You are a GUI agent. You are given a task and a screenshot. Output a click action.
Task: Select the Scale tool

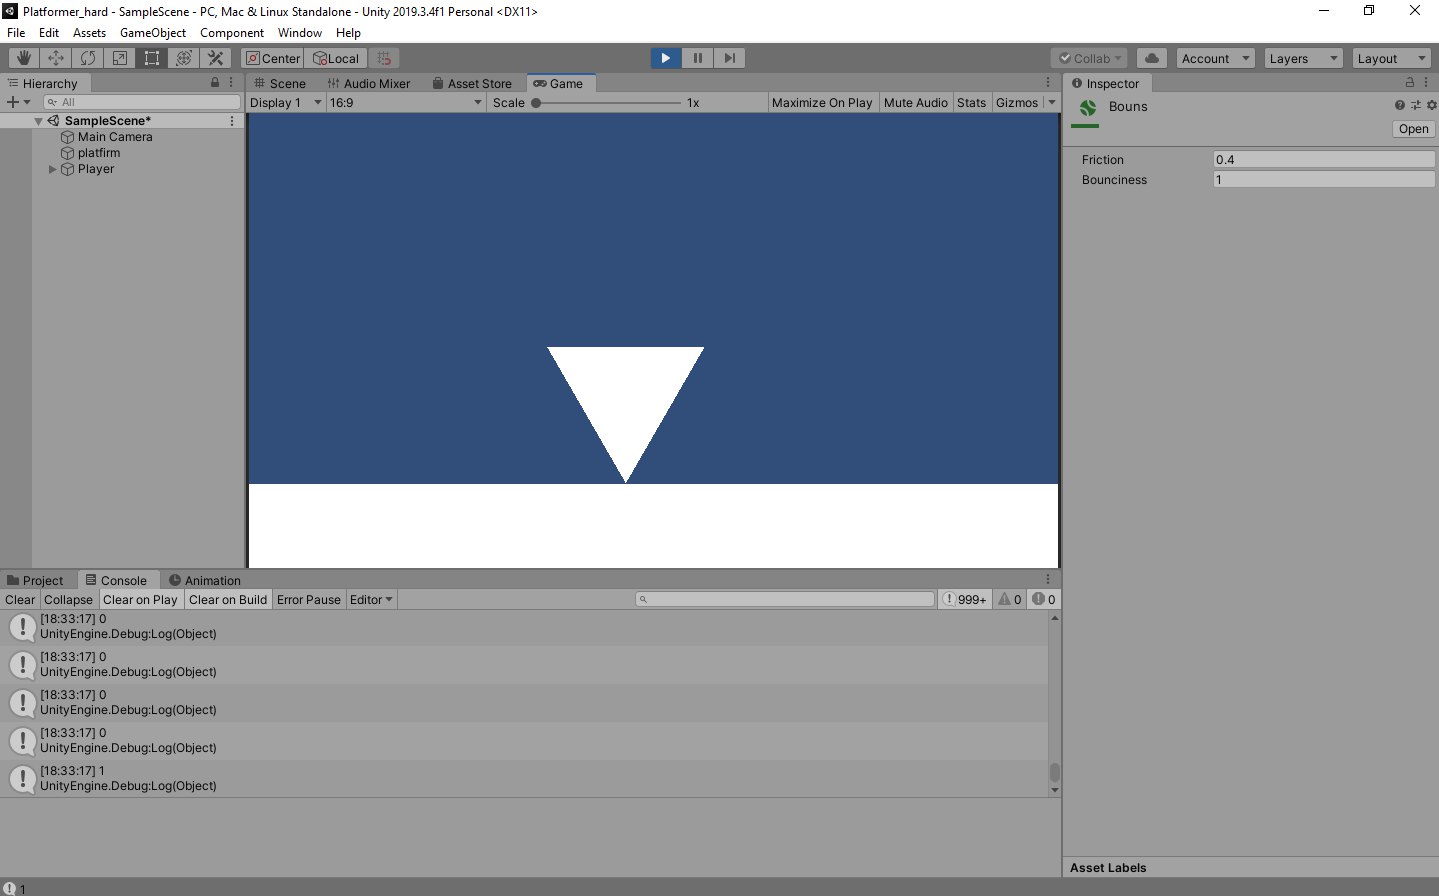120,58
